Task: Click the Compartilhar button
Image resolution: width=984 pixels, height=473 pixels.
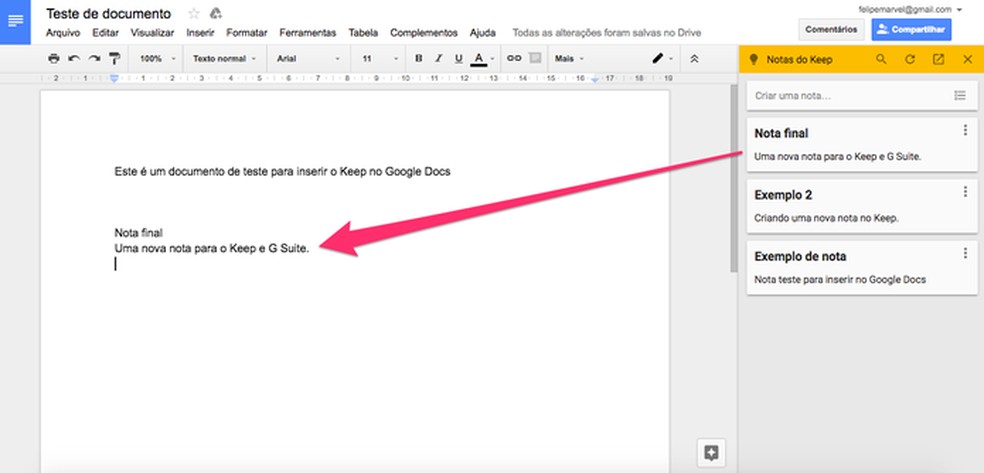Action: click(911, 29)
